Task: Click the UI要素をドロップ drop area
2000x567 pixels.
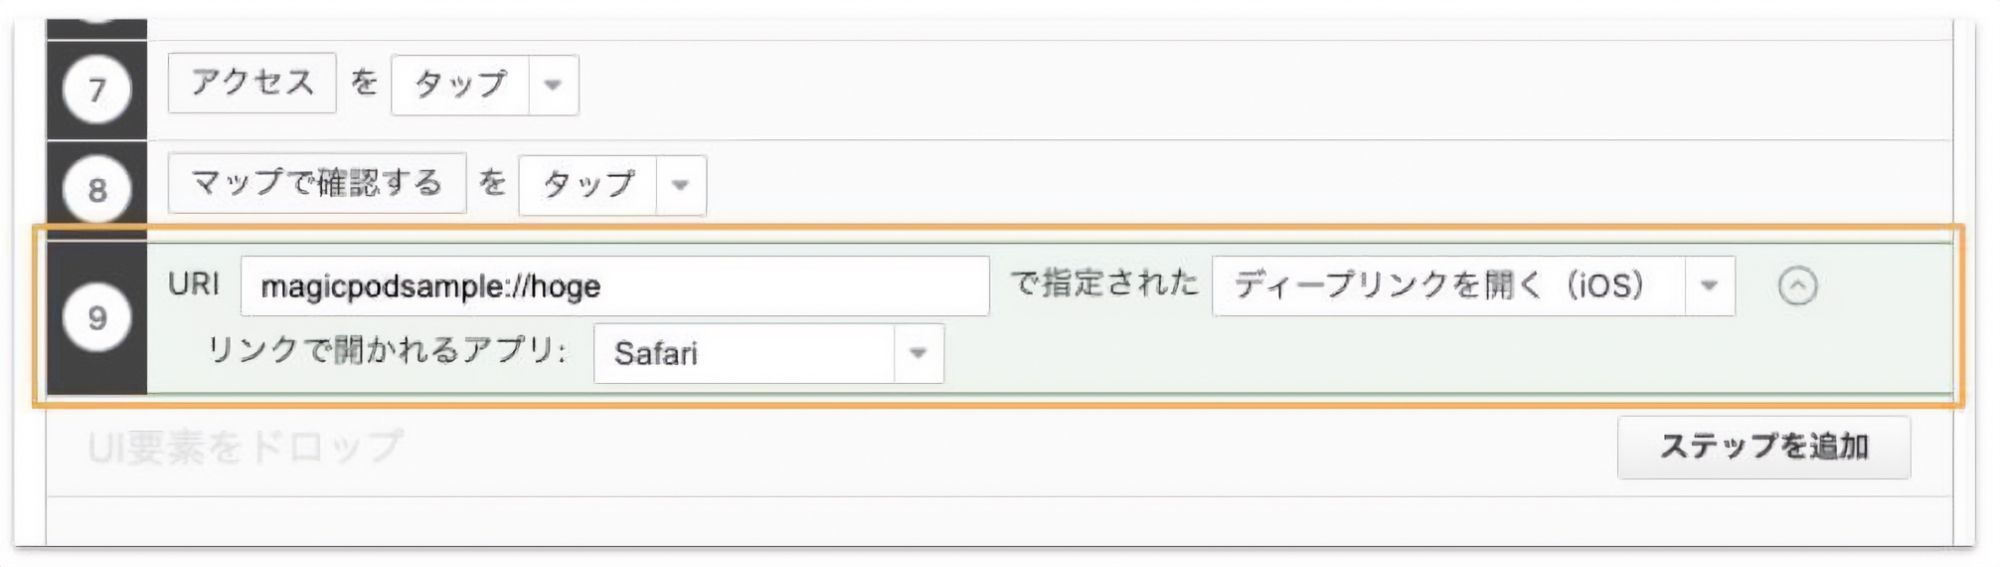Action: [246, 447]
